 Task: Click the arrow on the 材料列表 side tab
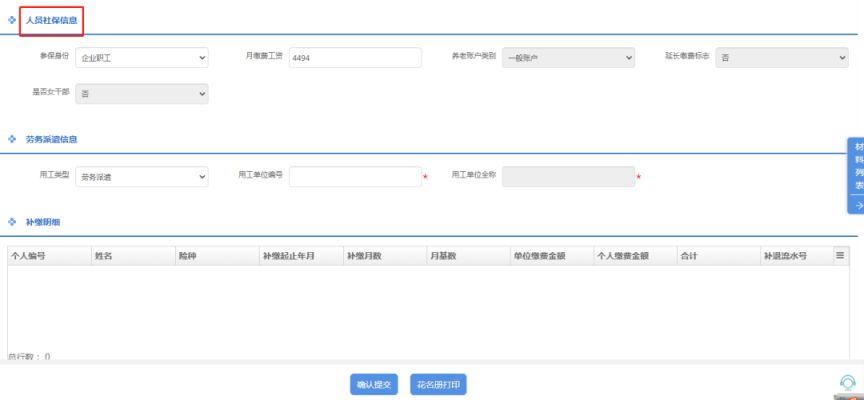coord(858,206)
